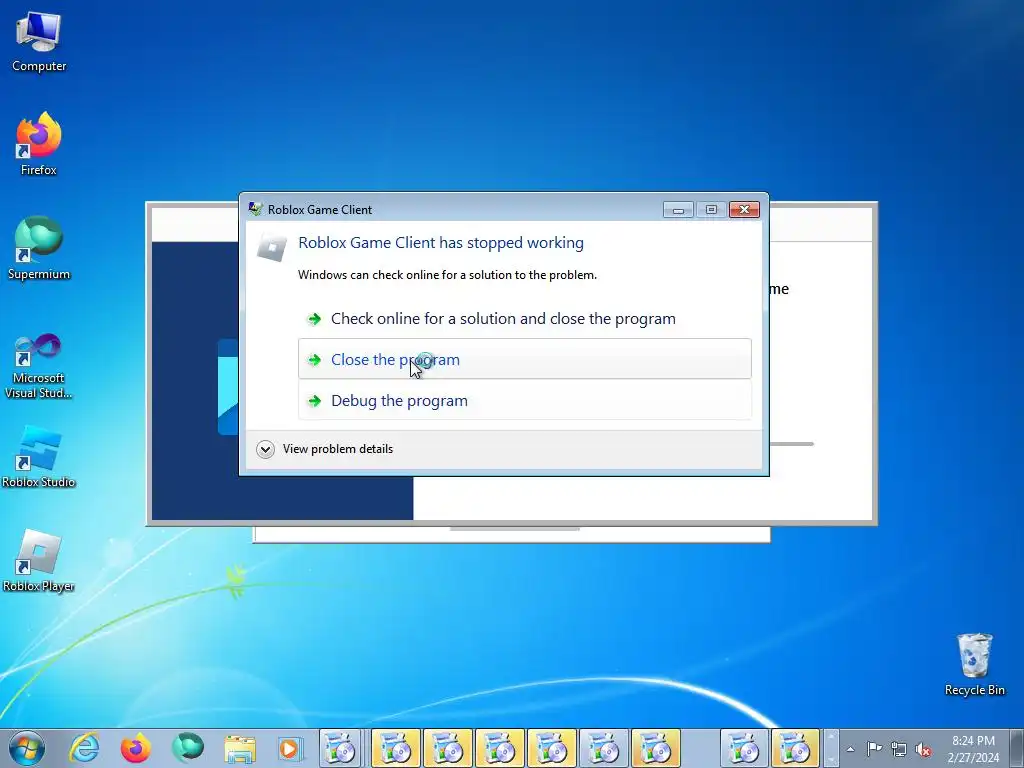The height and width of the screenshot is (768, 1024).
Task: Click the Show desktop button on the taskbar
Action: click(x=1017, y=748)
